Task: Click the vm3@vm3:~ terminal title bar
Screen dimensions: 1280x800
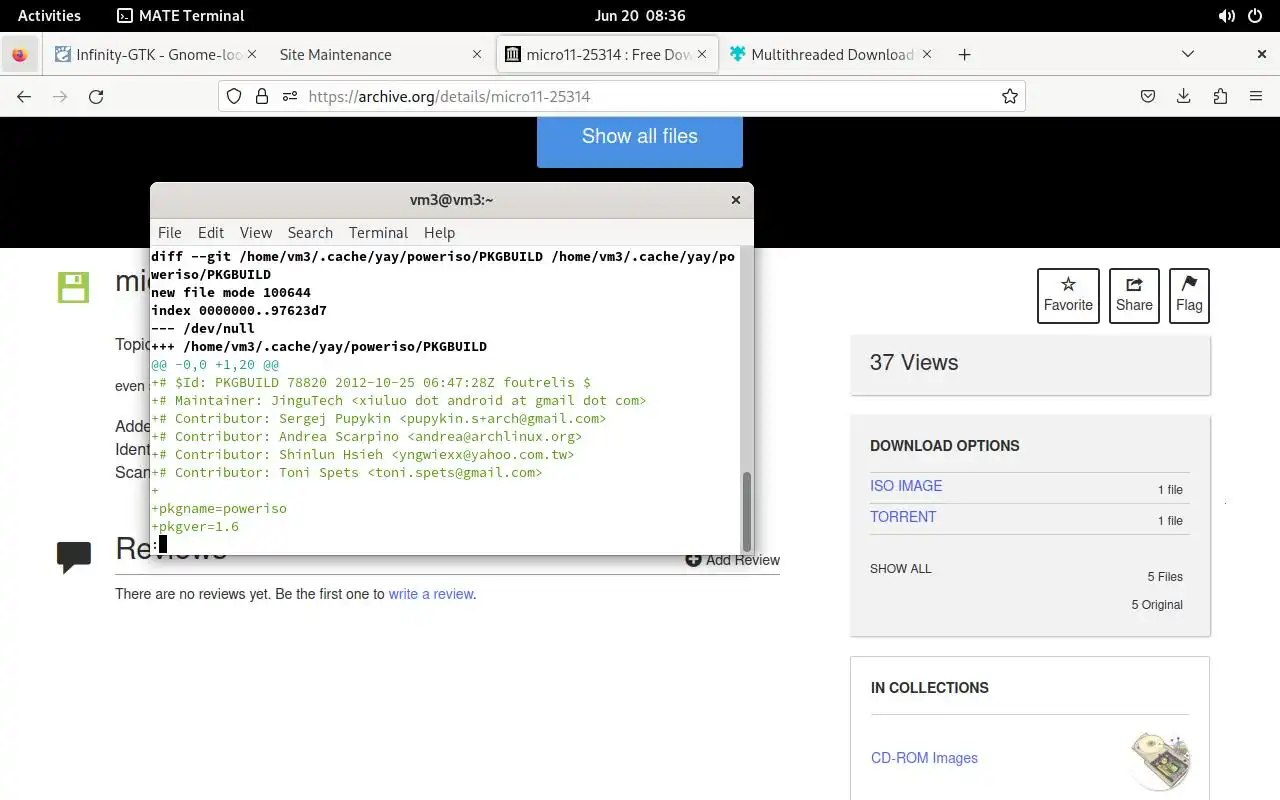Action: click(x=451, y=200)
